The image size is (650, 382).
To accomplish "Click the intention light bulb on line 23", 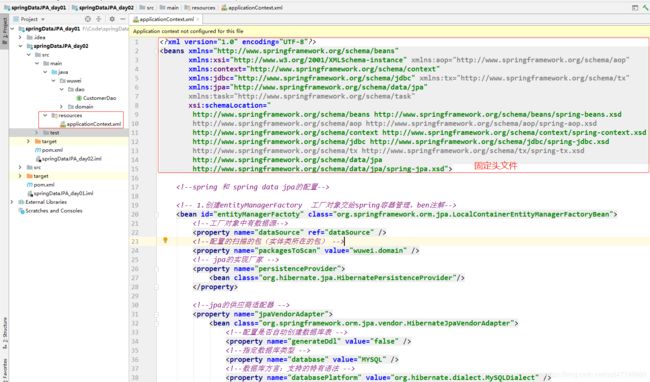I will (165, 240).
